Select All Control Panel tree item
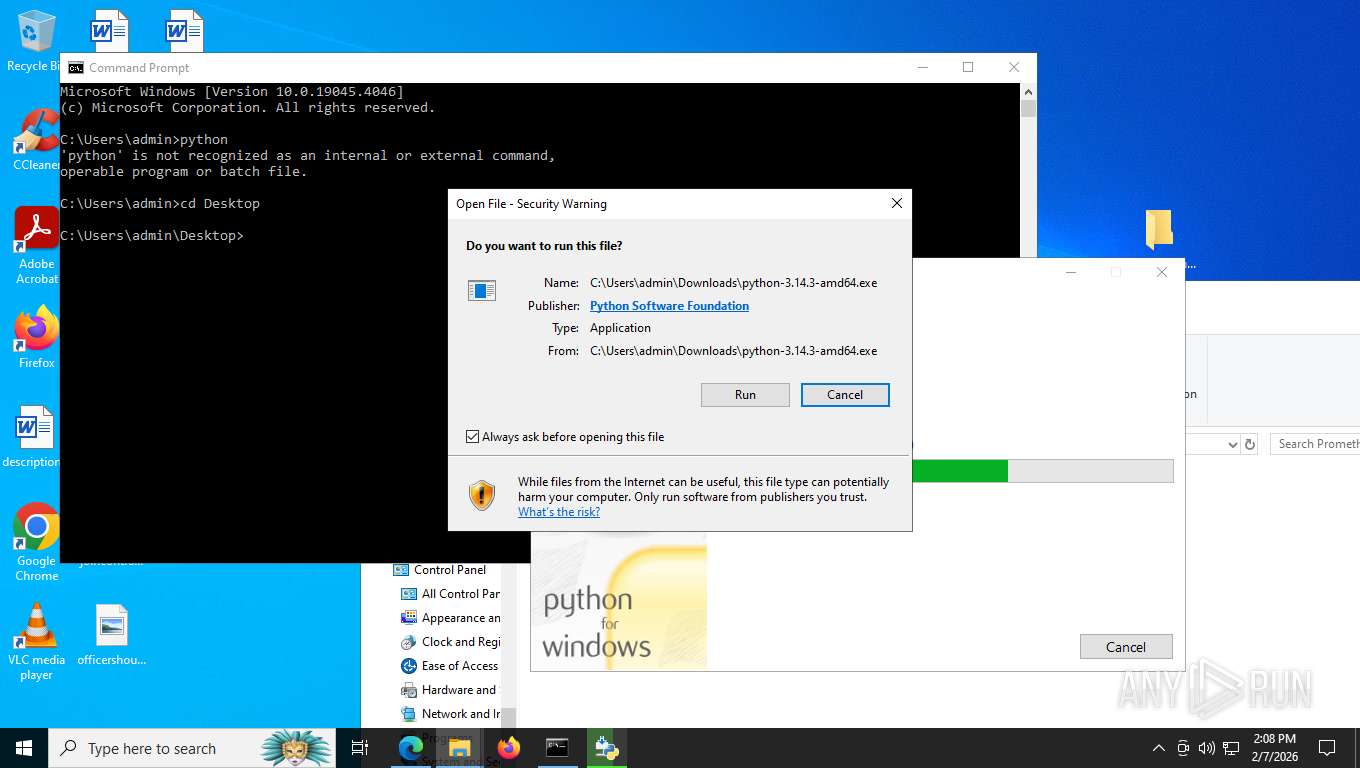 click(x=460, y=594)
